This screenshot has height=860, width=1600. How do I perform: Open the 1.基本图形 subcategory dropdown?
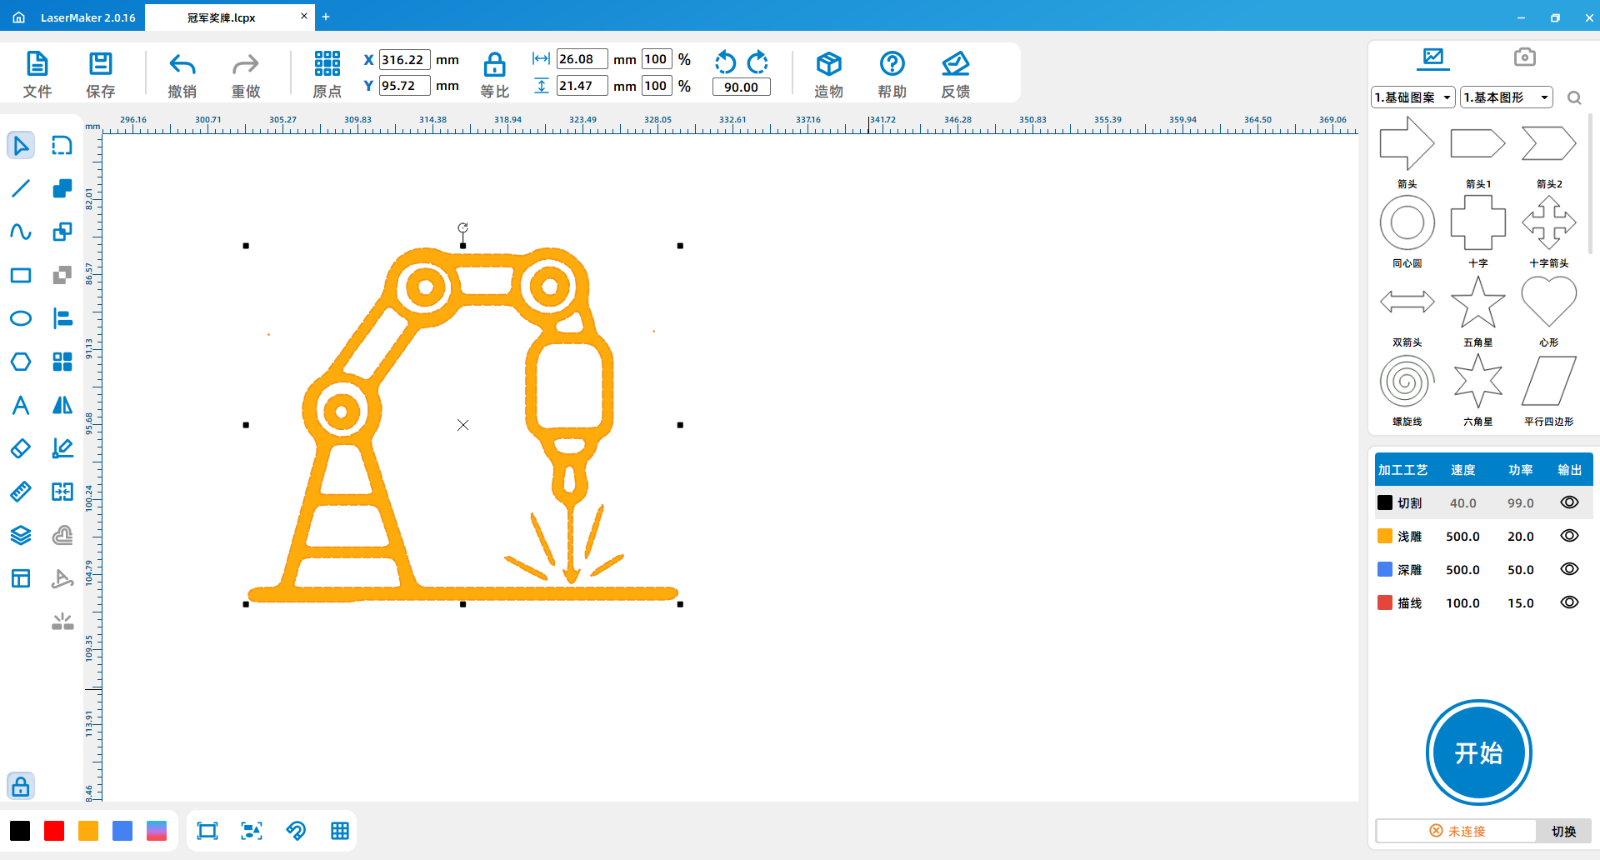[1506, 97]
